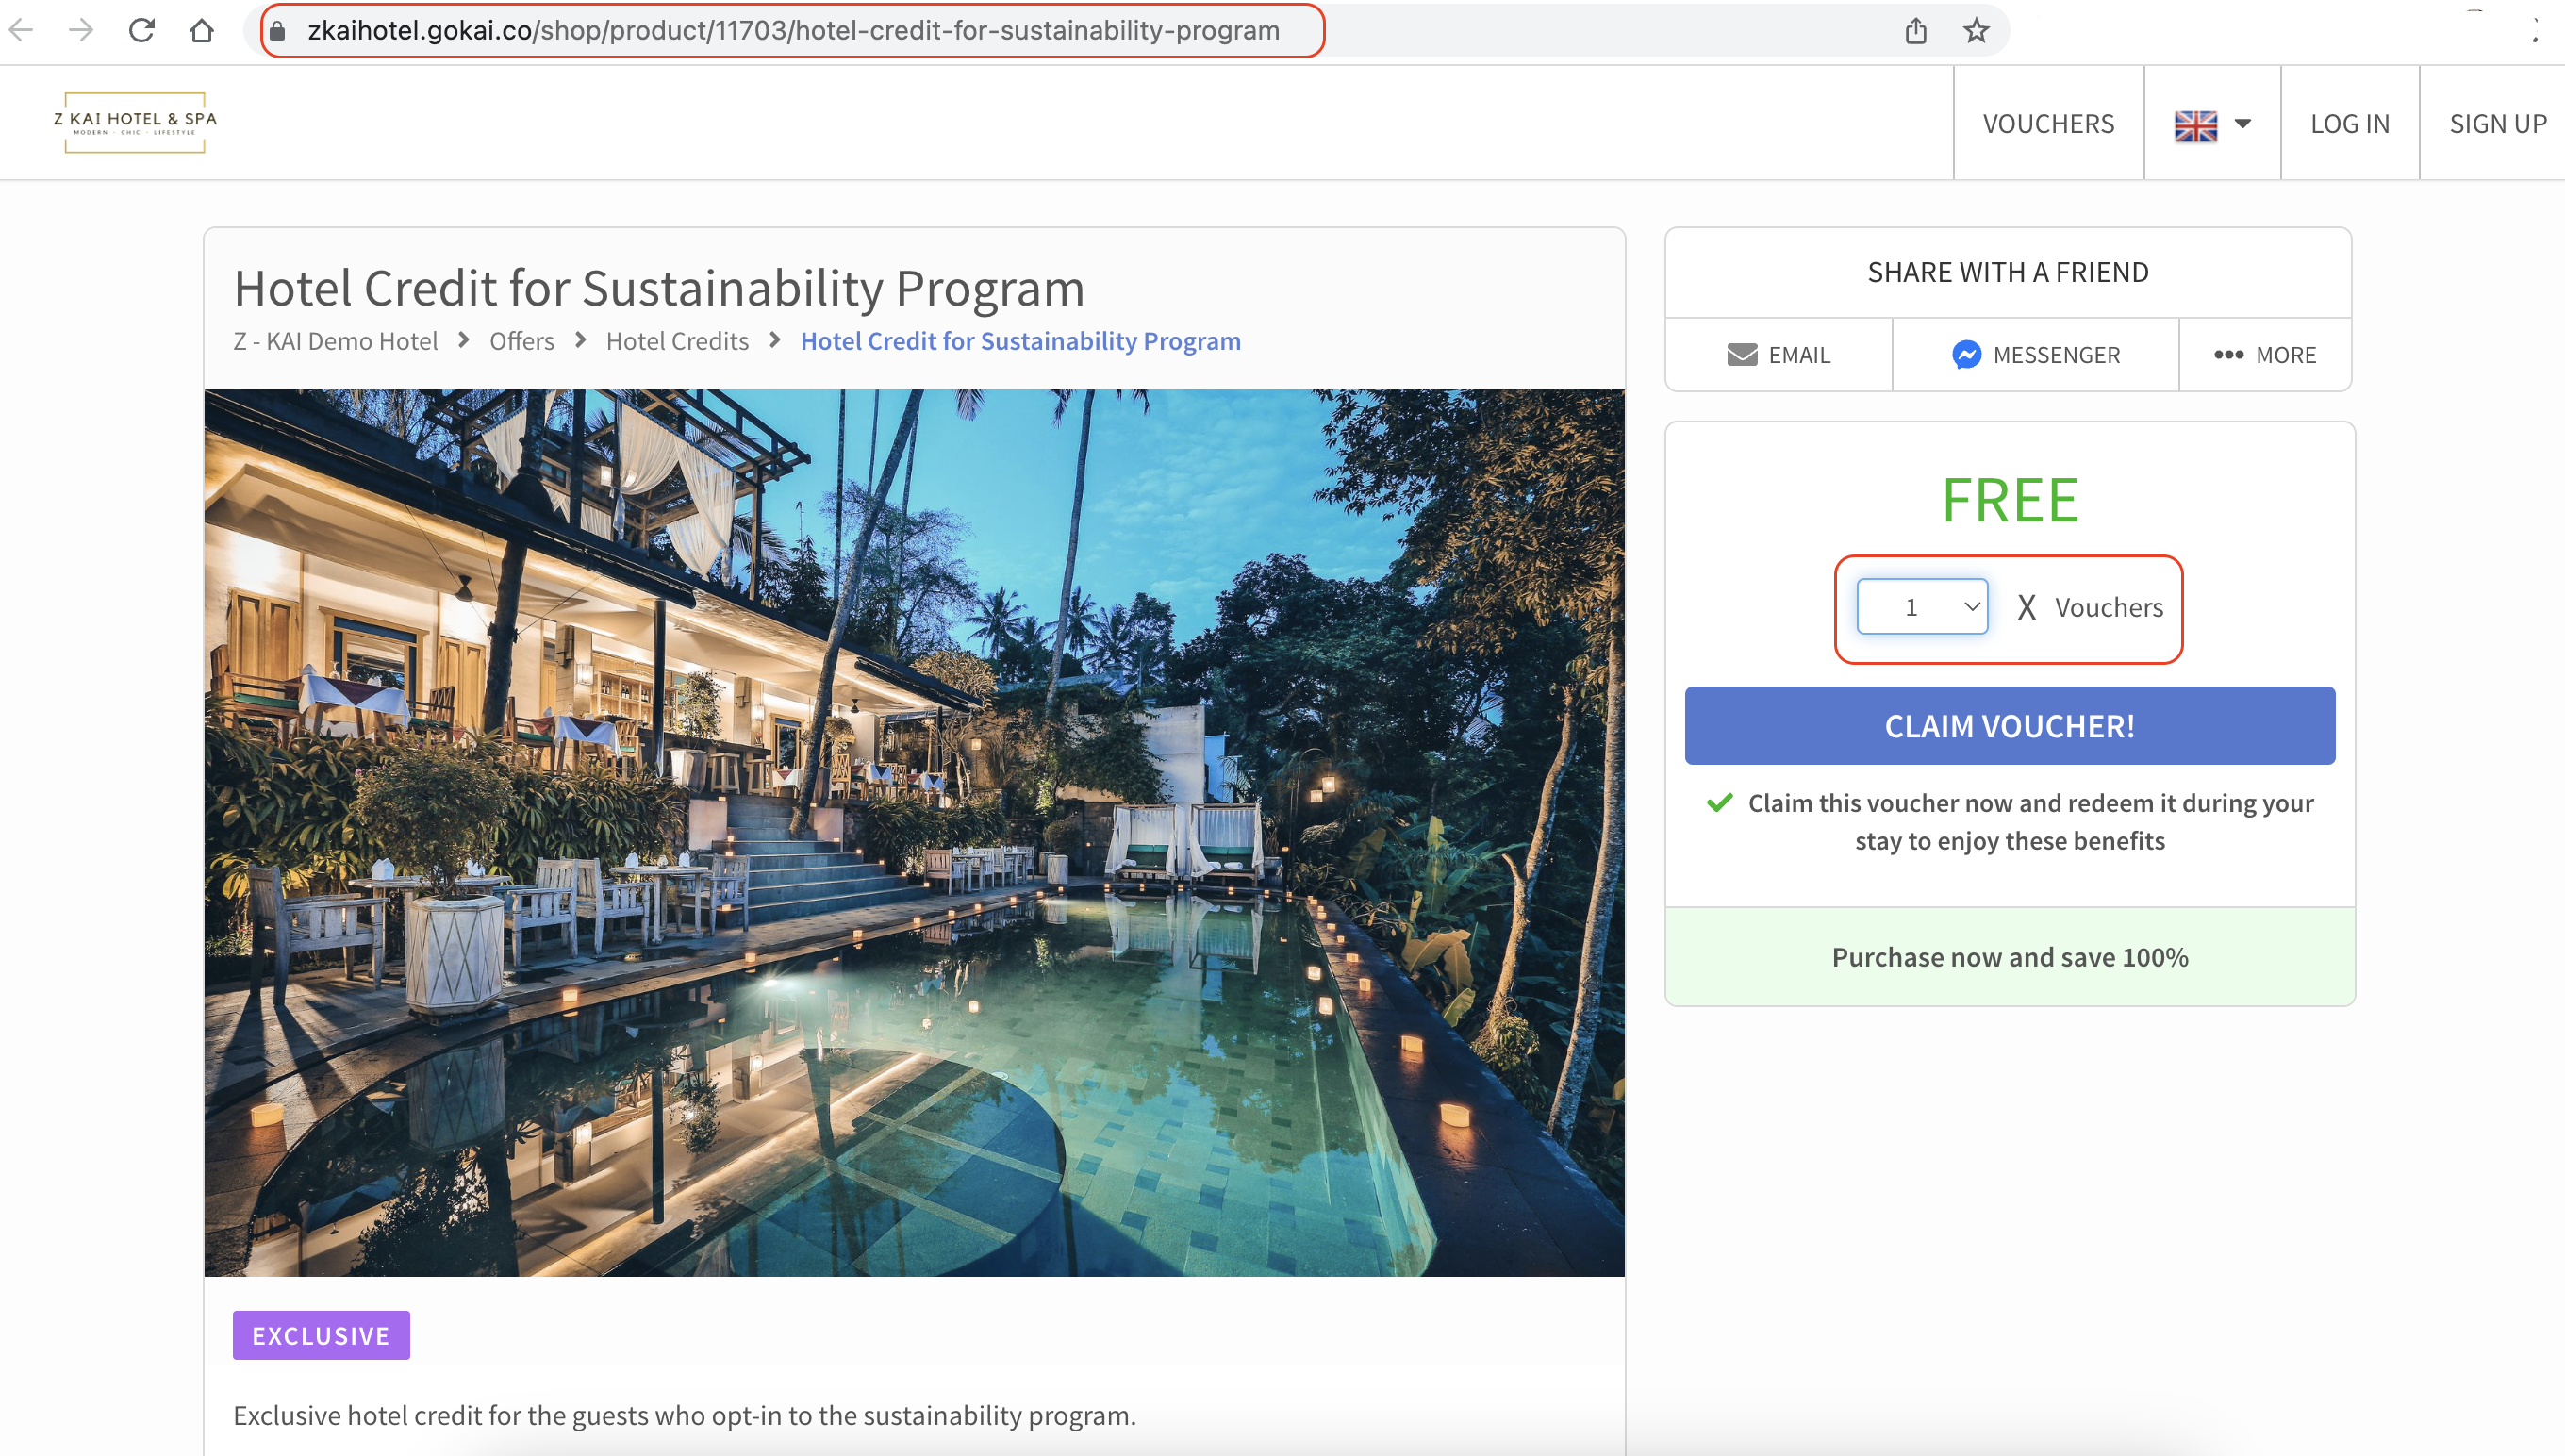2565x1456 pixels.
Task: Go to browser home icon
Action: click(x=201, y=30)
